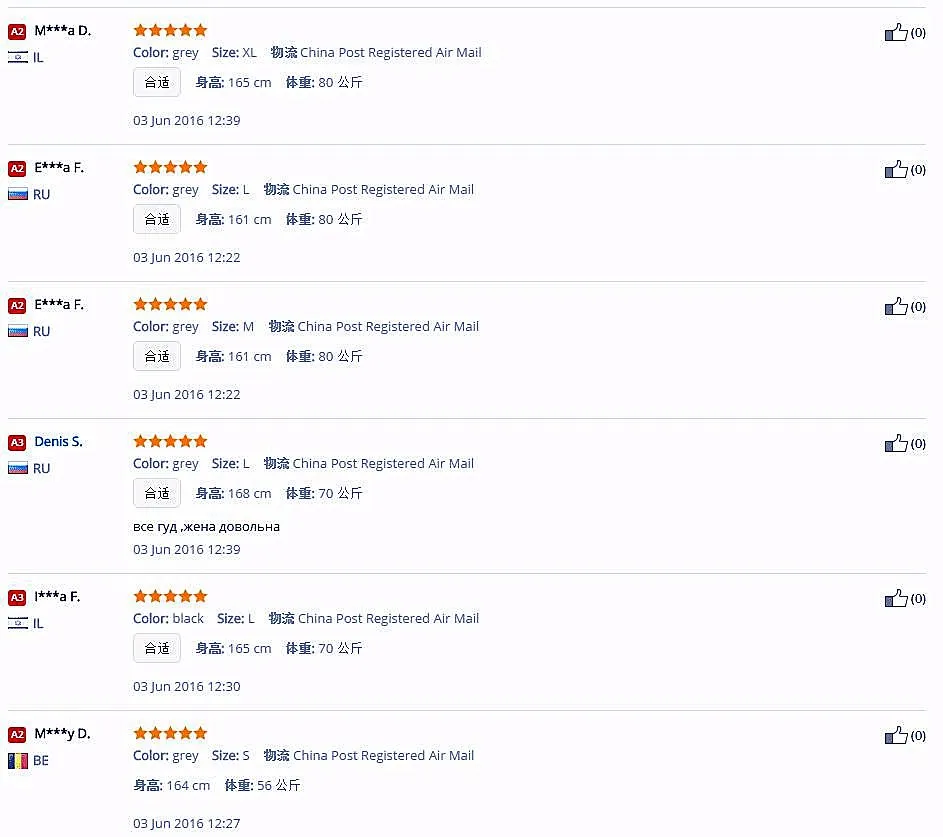Click the 合适 fit tag in M***a D. review
943x837 pixels.
click(157, 82)
